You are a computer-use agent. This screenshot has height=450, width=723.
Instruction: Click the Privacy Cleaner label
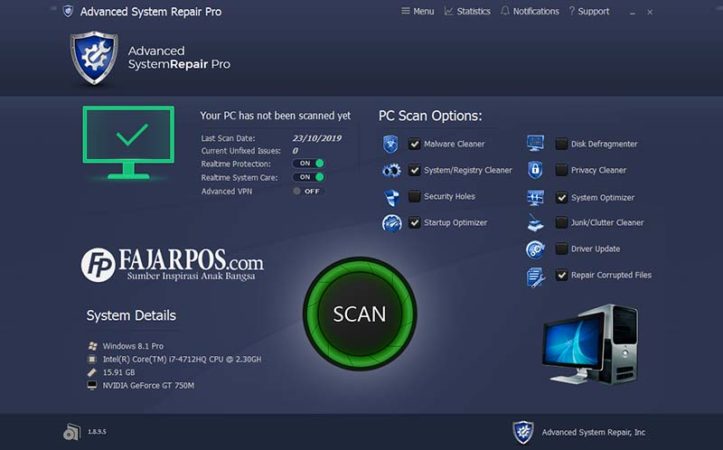[x=599, y=170]
